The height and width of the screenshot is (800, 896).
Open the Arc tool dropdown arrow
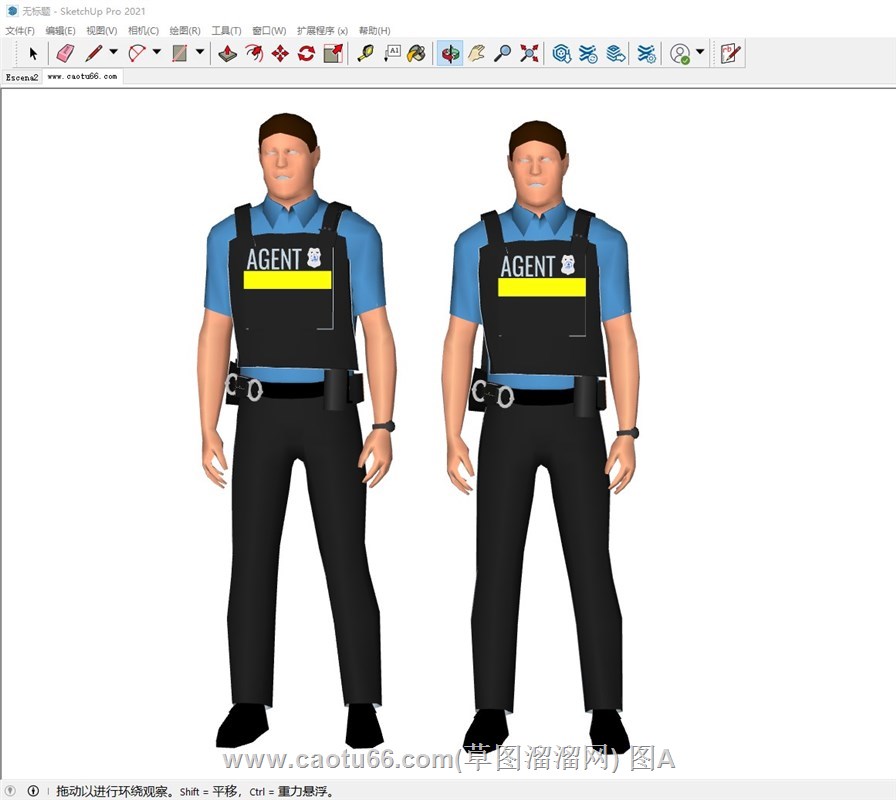tap(156, 53)
